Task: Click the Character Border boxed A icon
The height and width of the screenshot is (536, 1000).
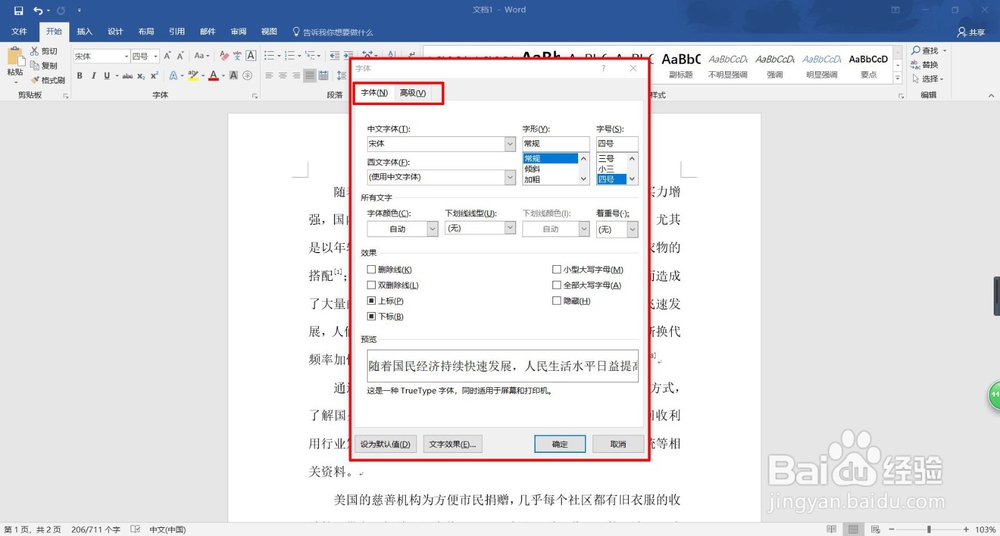Action: pyautogui.click(x=251, y=56)
